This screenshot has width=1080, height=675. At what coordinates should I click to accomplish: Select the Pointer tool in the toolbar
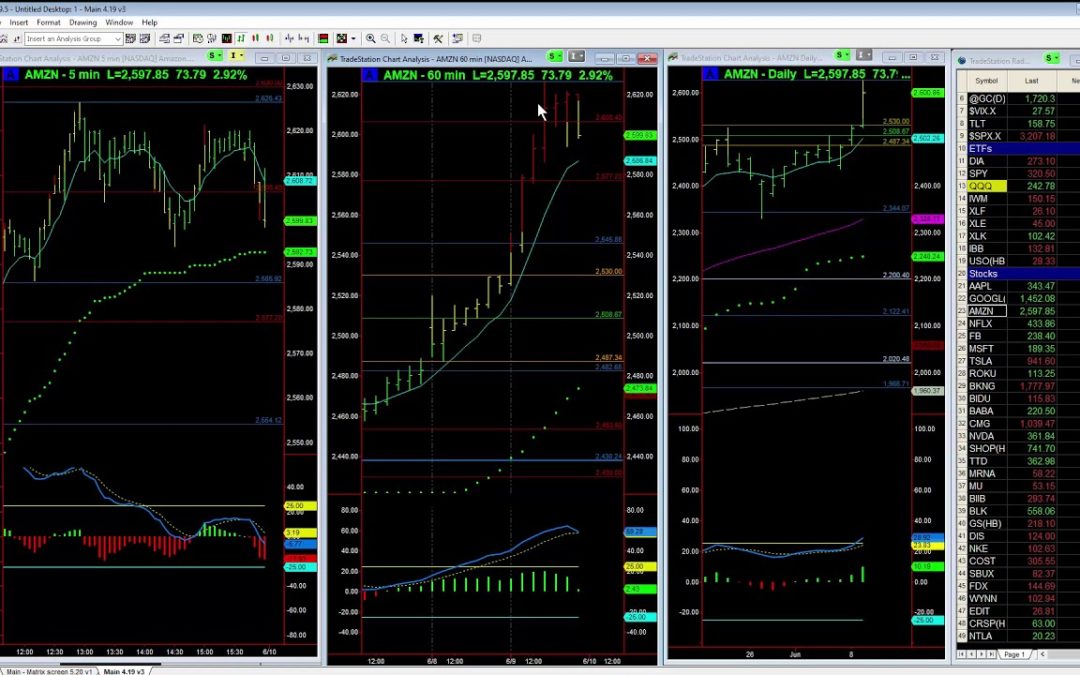coord(404,39)
